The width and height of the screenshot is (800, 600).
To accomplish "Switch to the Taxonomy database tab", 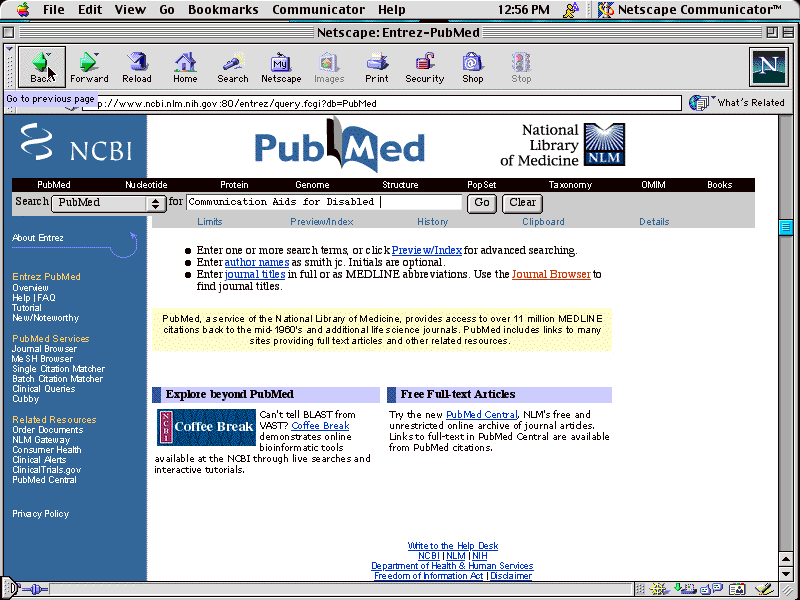I will (570, 185).
